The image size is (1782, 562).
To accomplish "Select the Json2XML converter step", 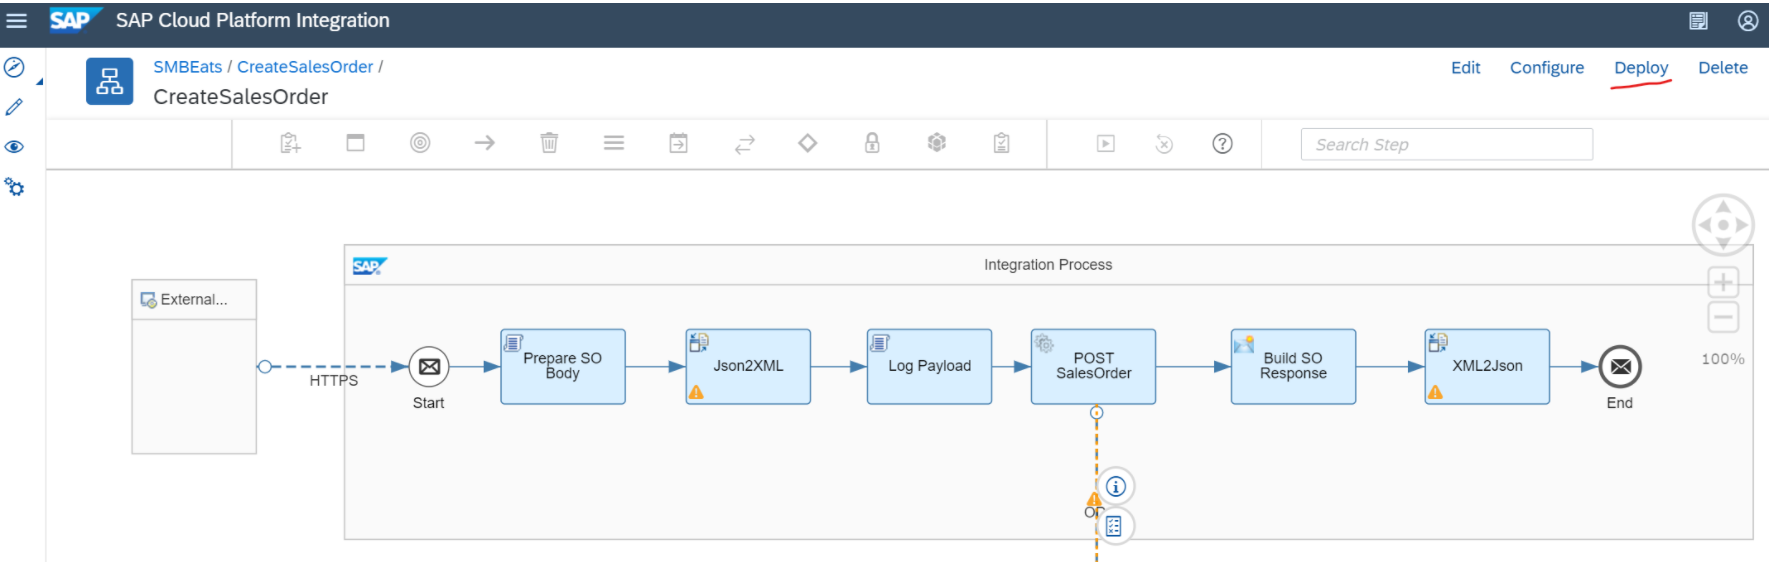I will [x=748, y=366].
